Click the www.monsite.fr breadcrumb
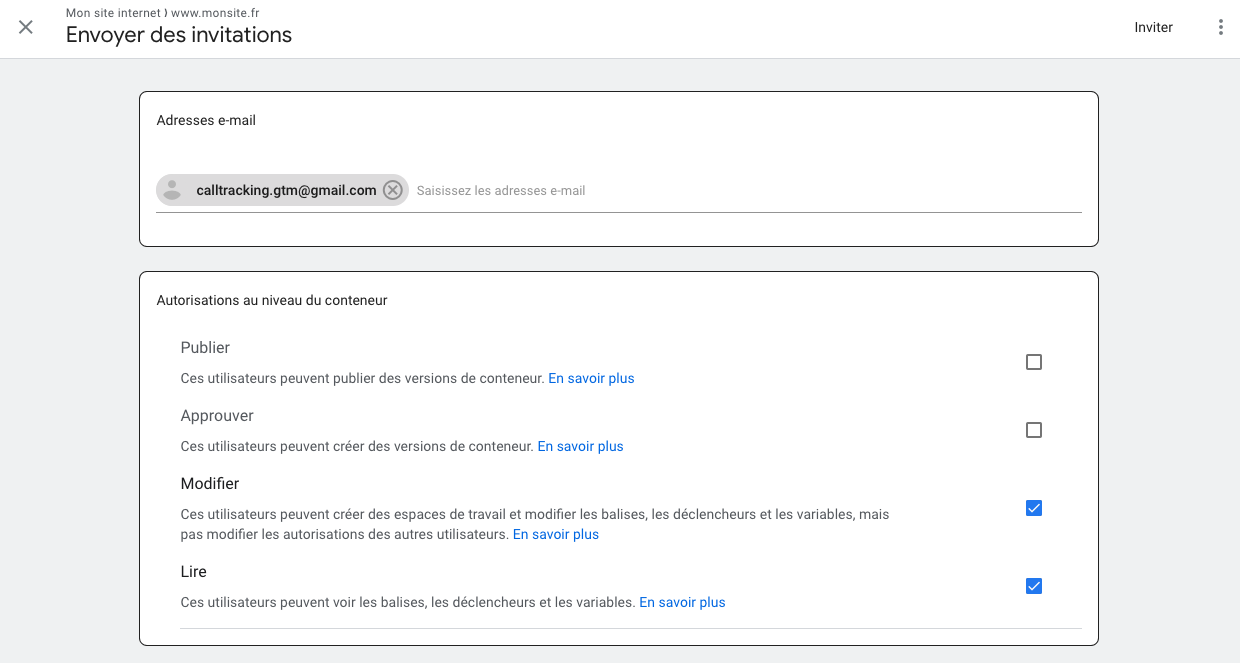Viewport: 1240px width, 663px height. tap(213, 13)
